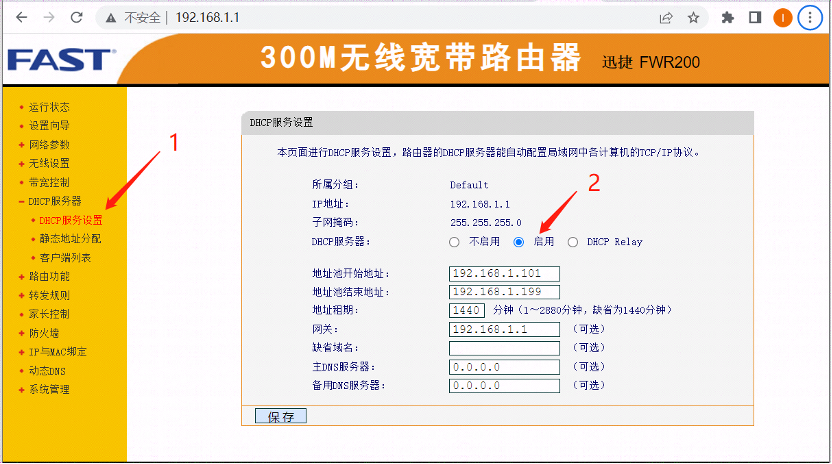This screenshot has width=832, height=464.
Task: Bookmark this page with the star icon
Action: [x=694, y=18]
